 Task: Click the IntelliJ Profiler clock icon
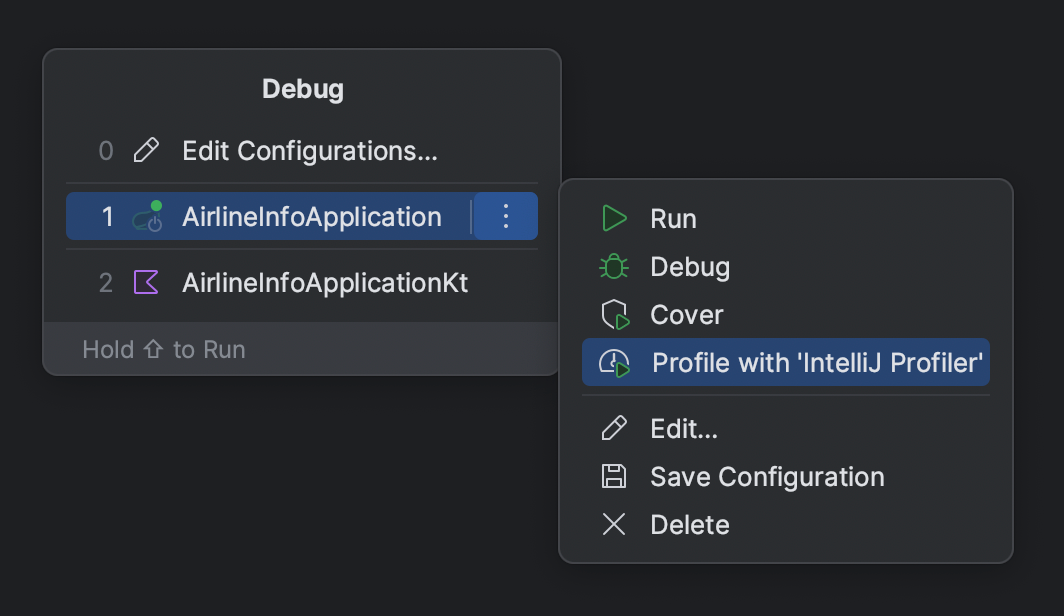pyautogui.click(x=614, y=362)
